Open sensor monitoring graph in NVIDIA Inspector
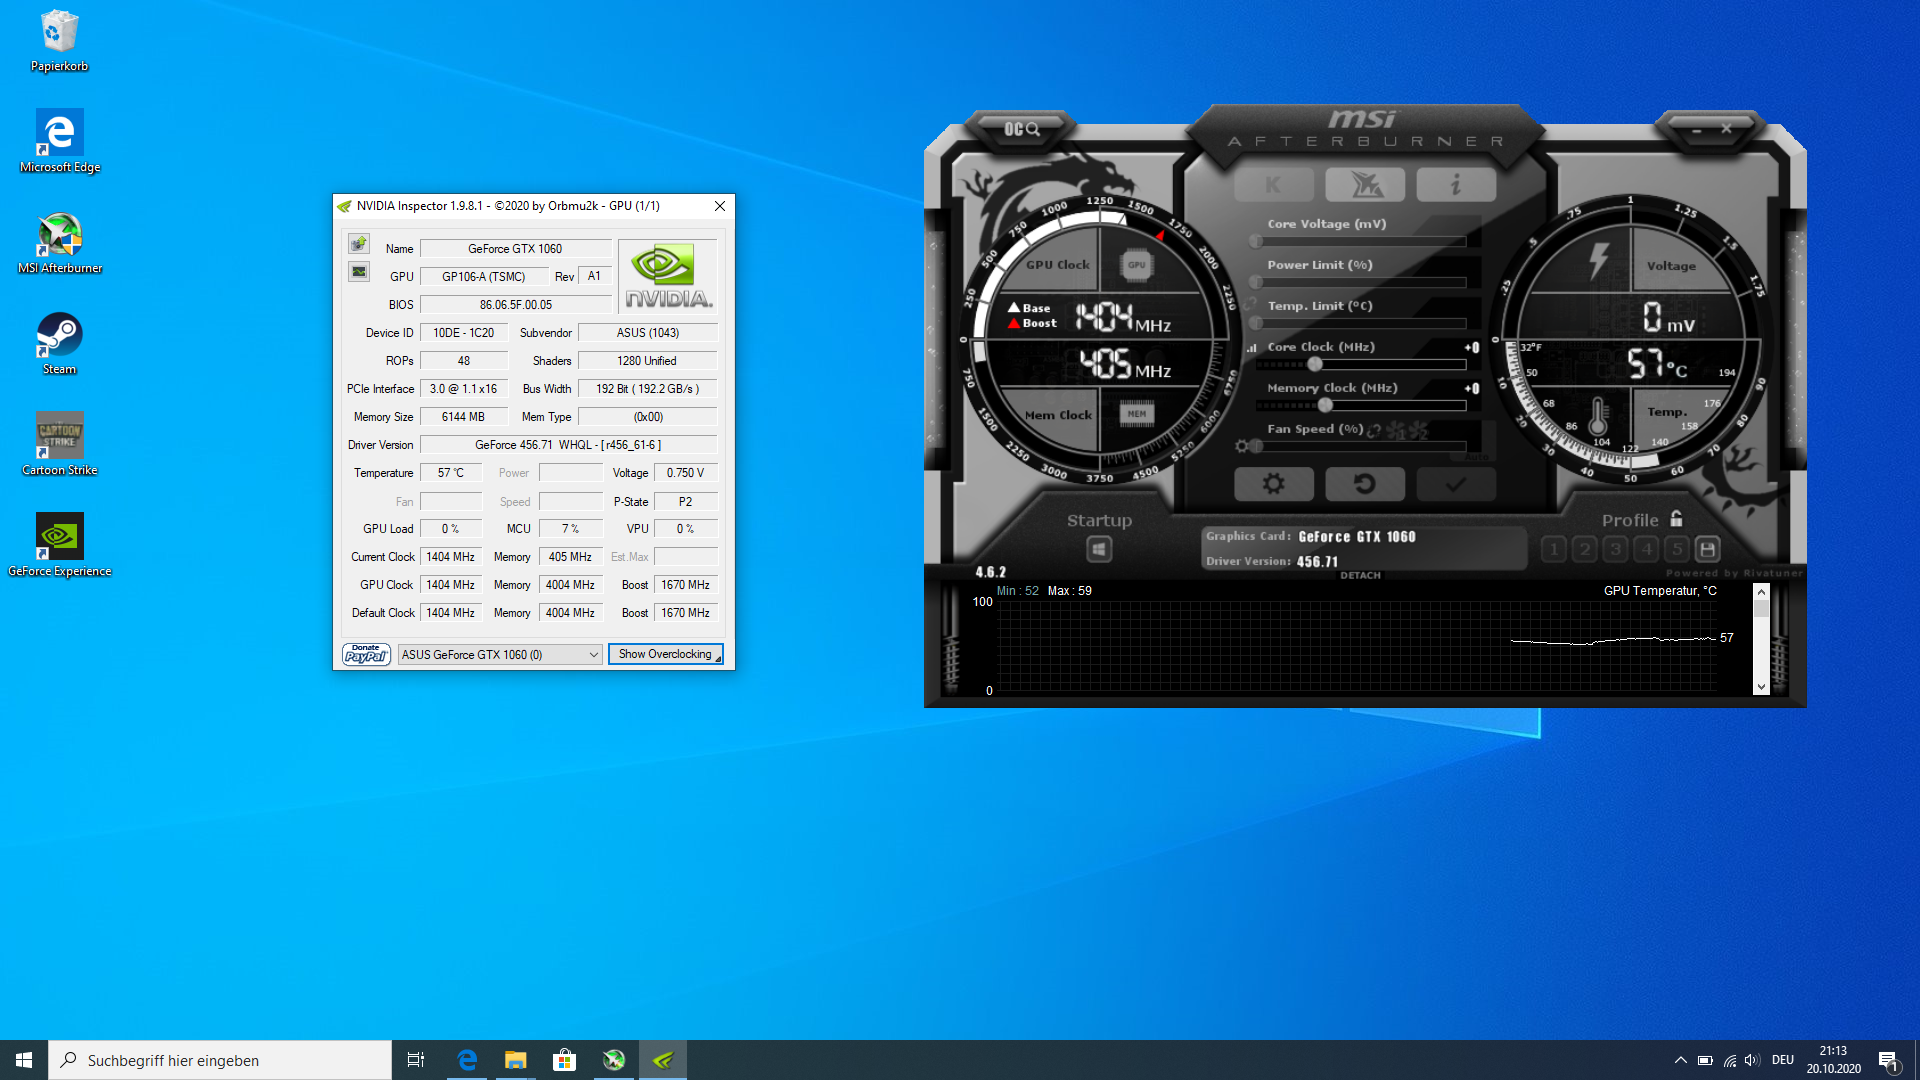The height and width of the screenshot is (1080, 1920). (359, 272)
